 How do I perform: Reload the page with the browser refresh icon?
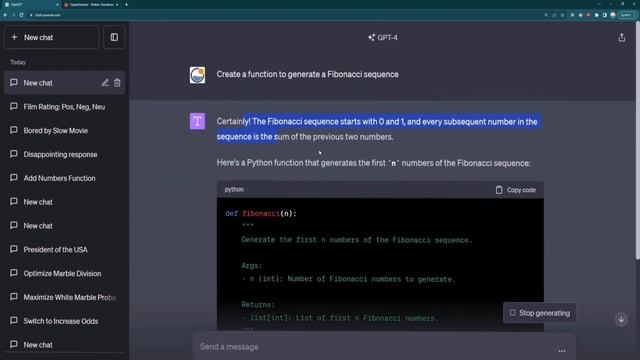pos(21,15)
